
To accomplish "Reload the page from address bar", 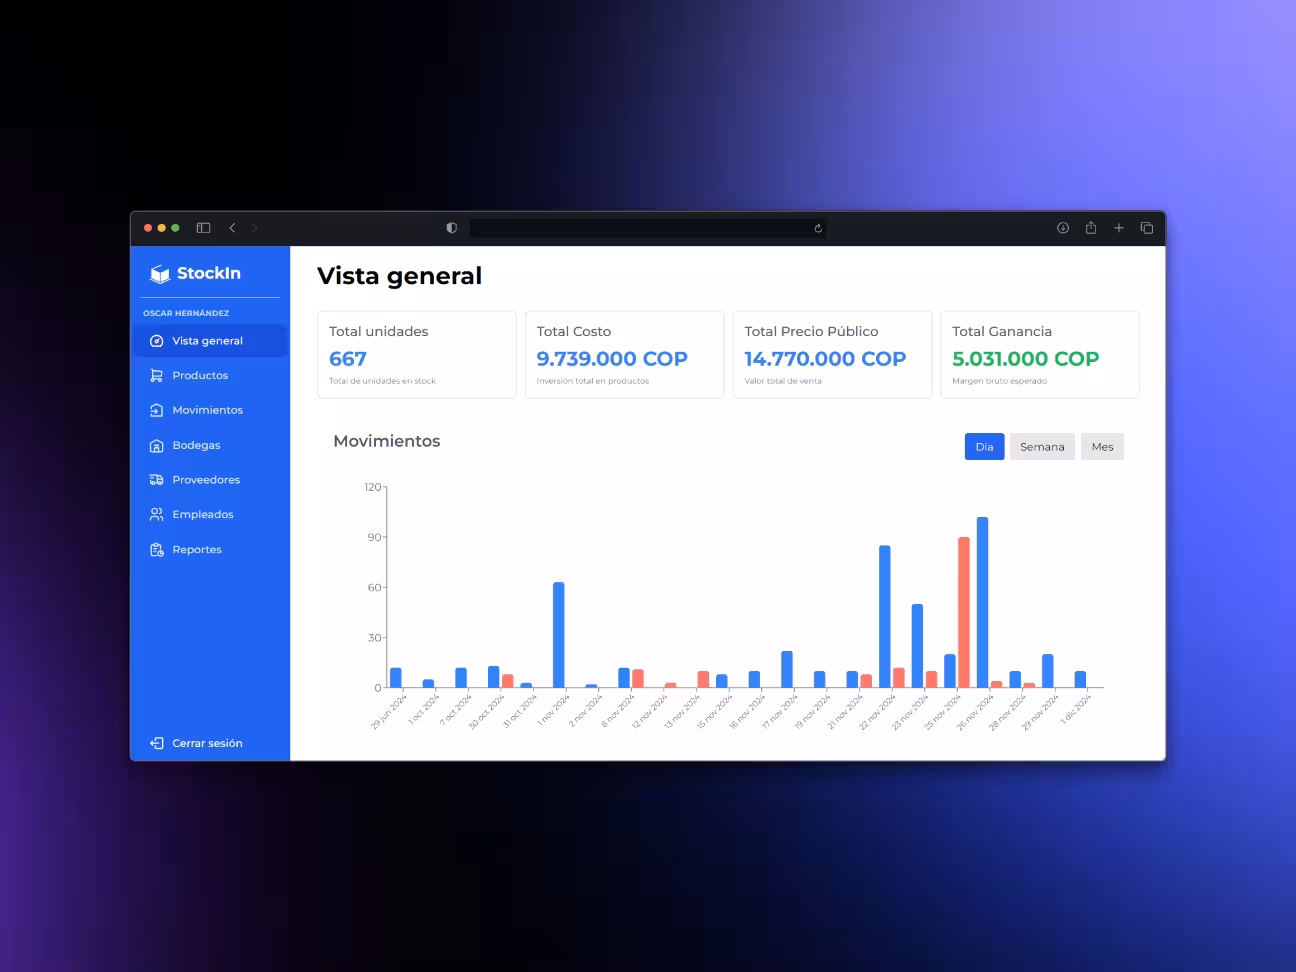I will (818, 228).
